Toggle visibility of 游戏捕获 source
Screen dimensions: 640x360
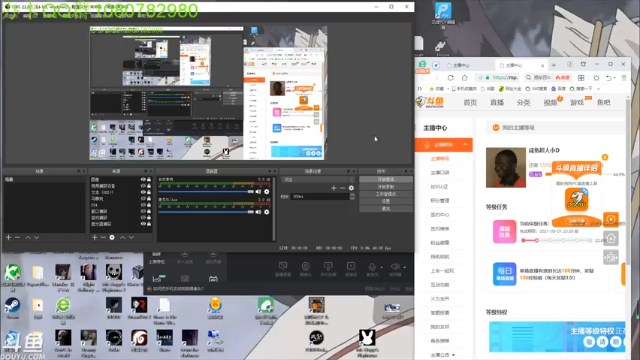point(143,218)
